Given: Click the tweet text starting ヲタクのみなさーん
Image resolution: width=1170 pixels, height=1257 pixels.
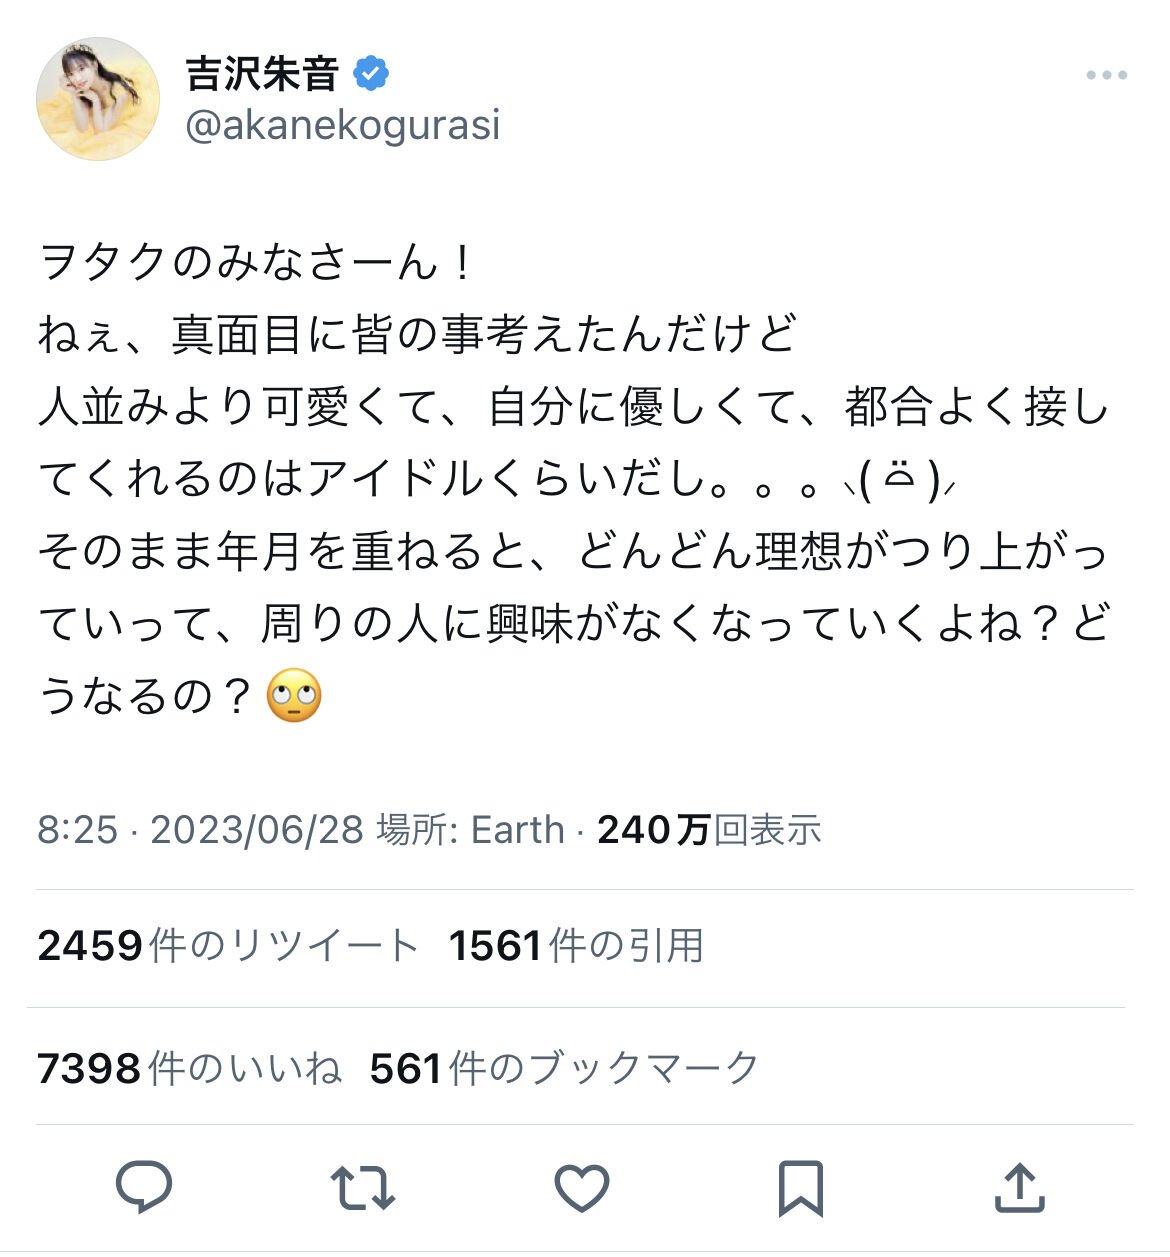Looking at the screenshot, I should tap(256, 263).
